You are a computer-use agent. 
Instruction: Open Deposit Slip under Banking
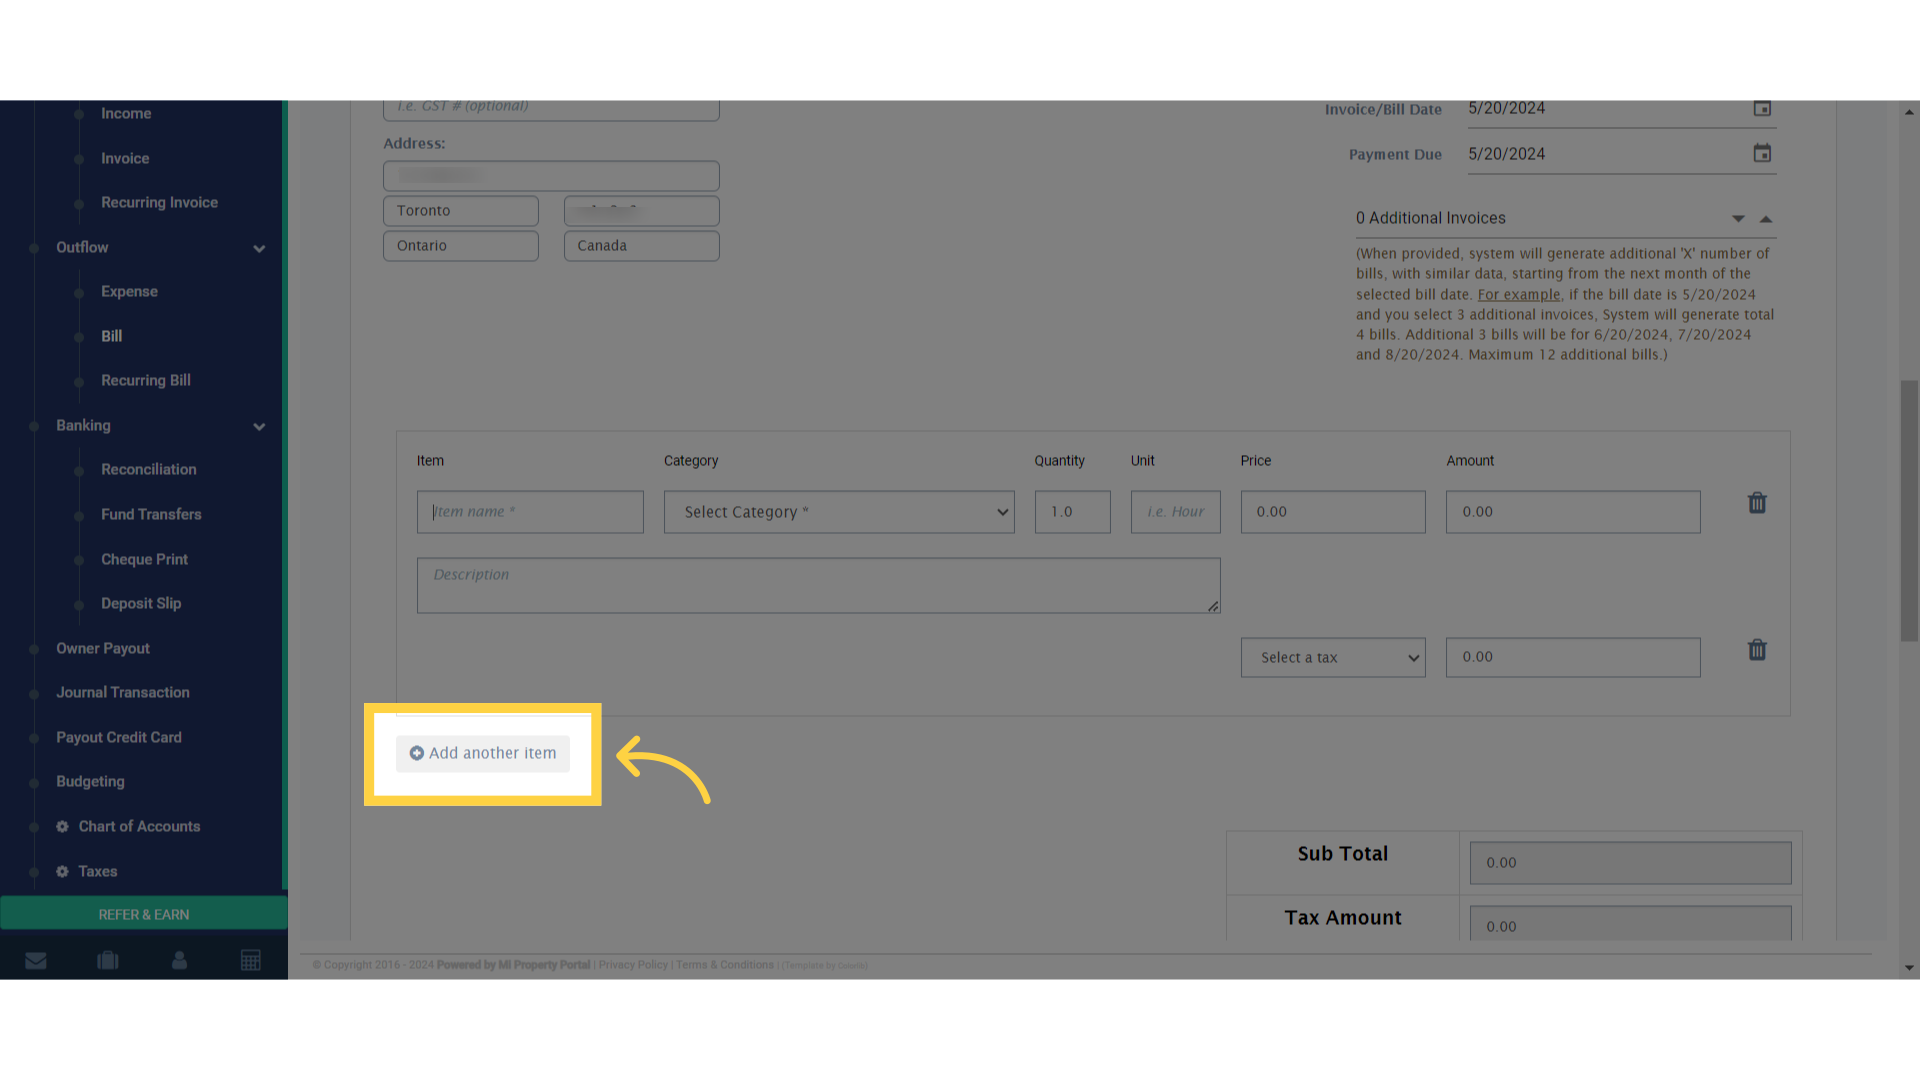pos(141,603)
